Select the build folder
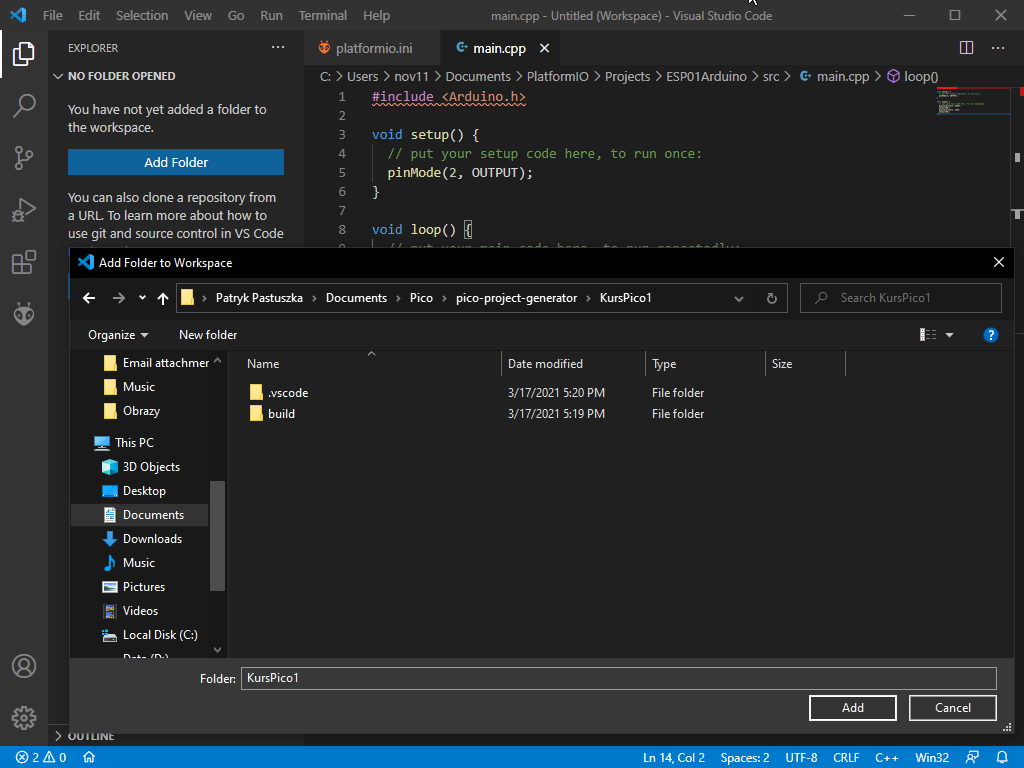Image resolution: width=1024 pixels, height=768 pixels. (x=281, y=413)
